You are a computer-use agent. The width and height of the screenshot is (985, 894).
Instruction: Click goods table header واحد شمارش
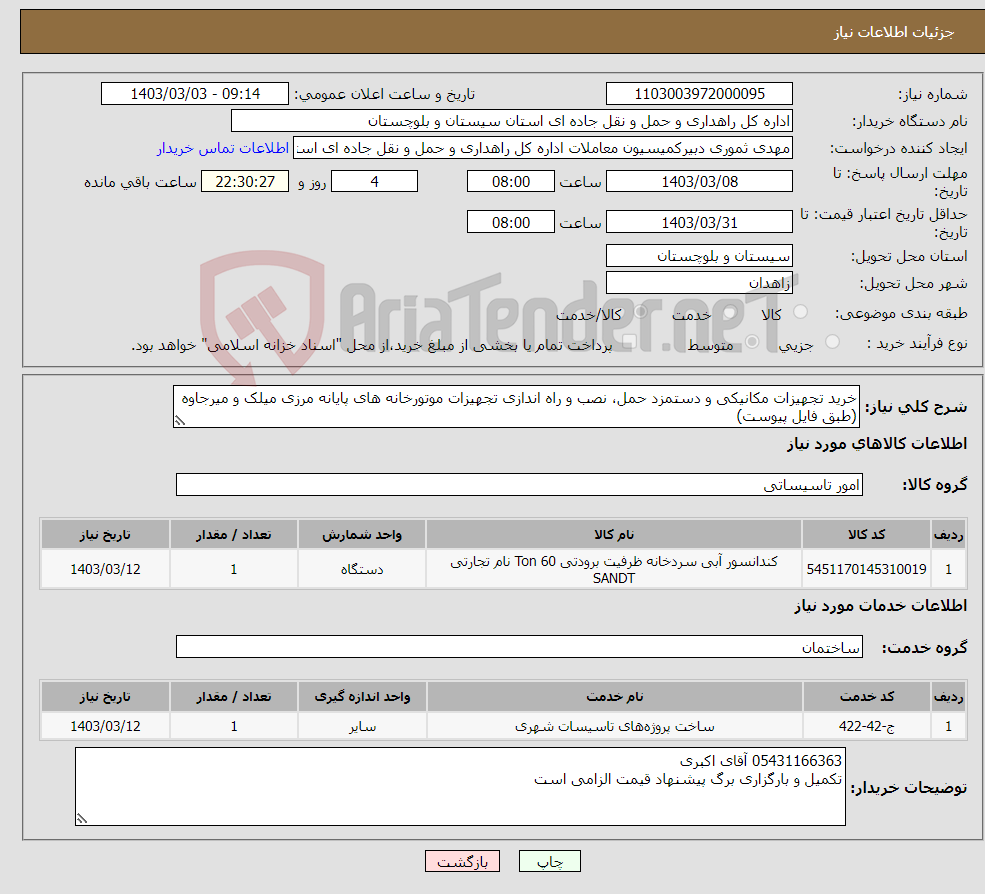tap(362, 535)
